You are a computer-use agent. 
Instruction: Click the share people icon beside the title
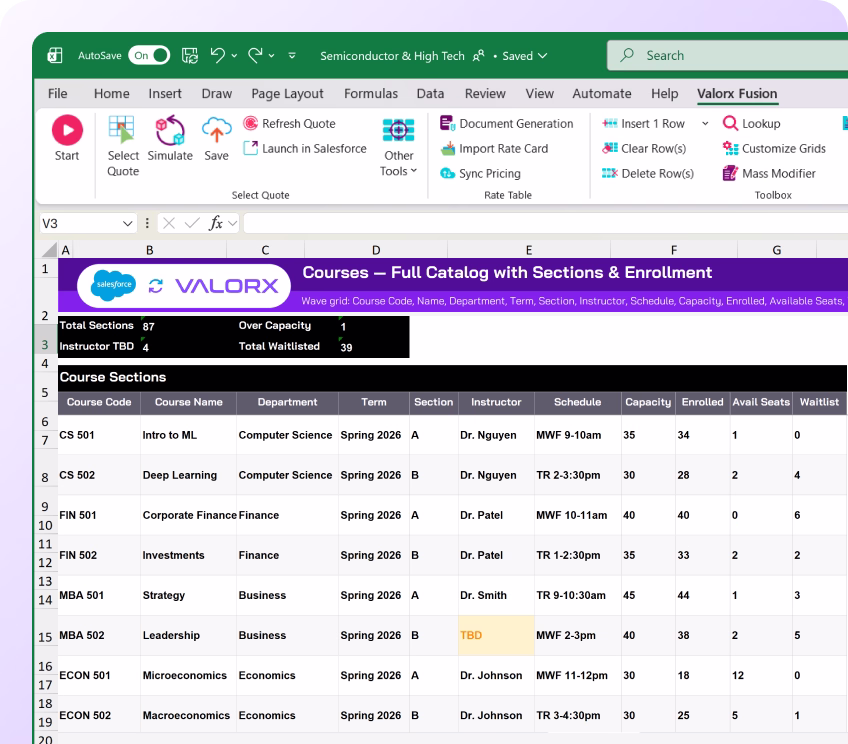(x=479, y=56)
